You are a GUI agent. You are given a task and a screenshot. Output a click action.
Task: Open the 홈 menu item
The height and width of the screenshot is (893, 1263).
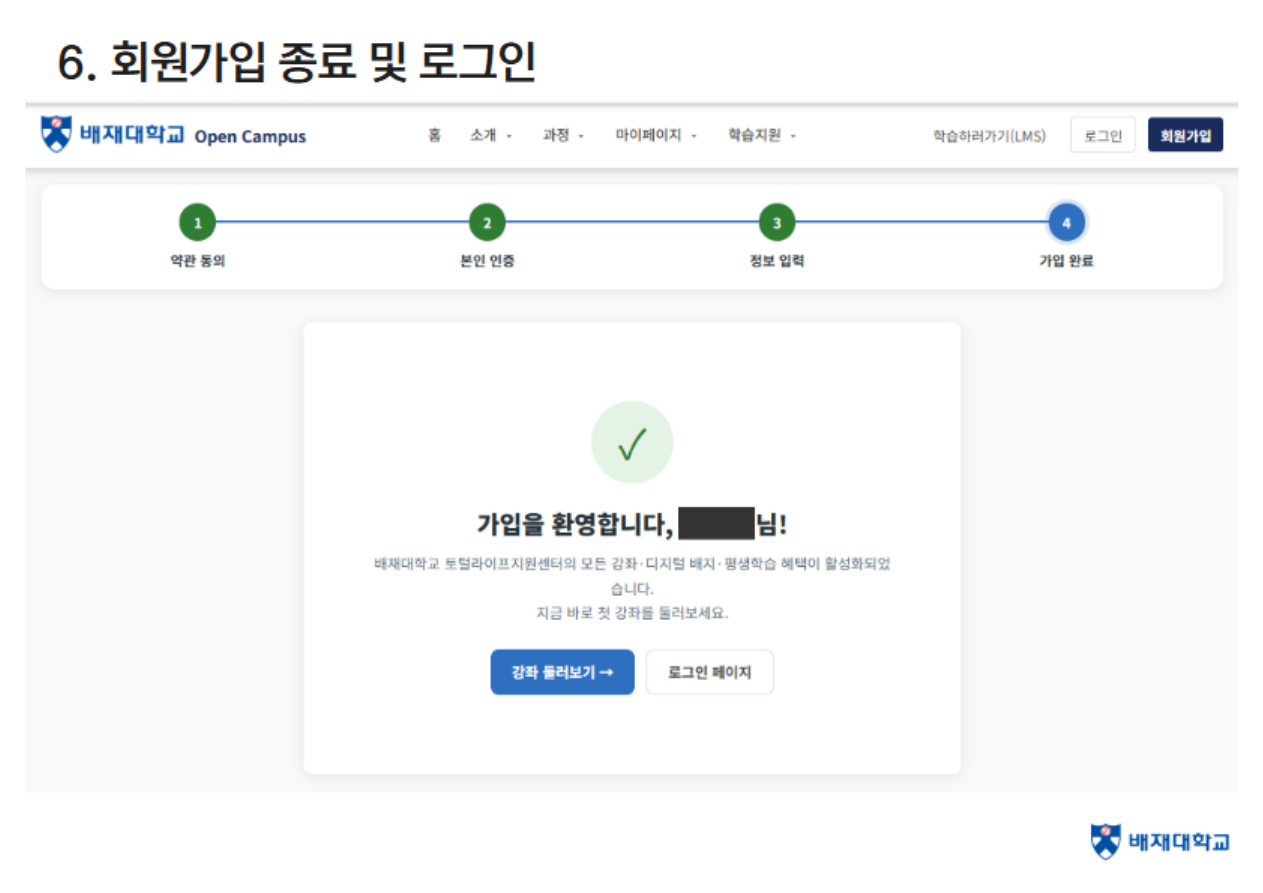(x=434, y=136)
